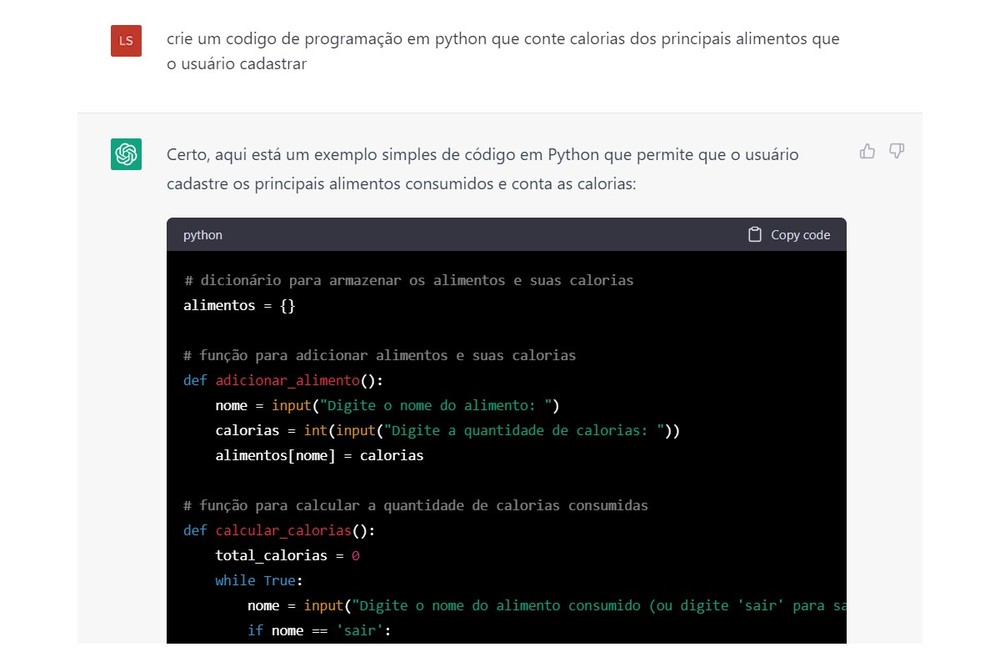Select the python tab on the code block
Image resolution: width=1000 pixels, height=667 pixels.
pyautogui.click(x=202, y=235)
